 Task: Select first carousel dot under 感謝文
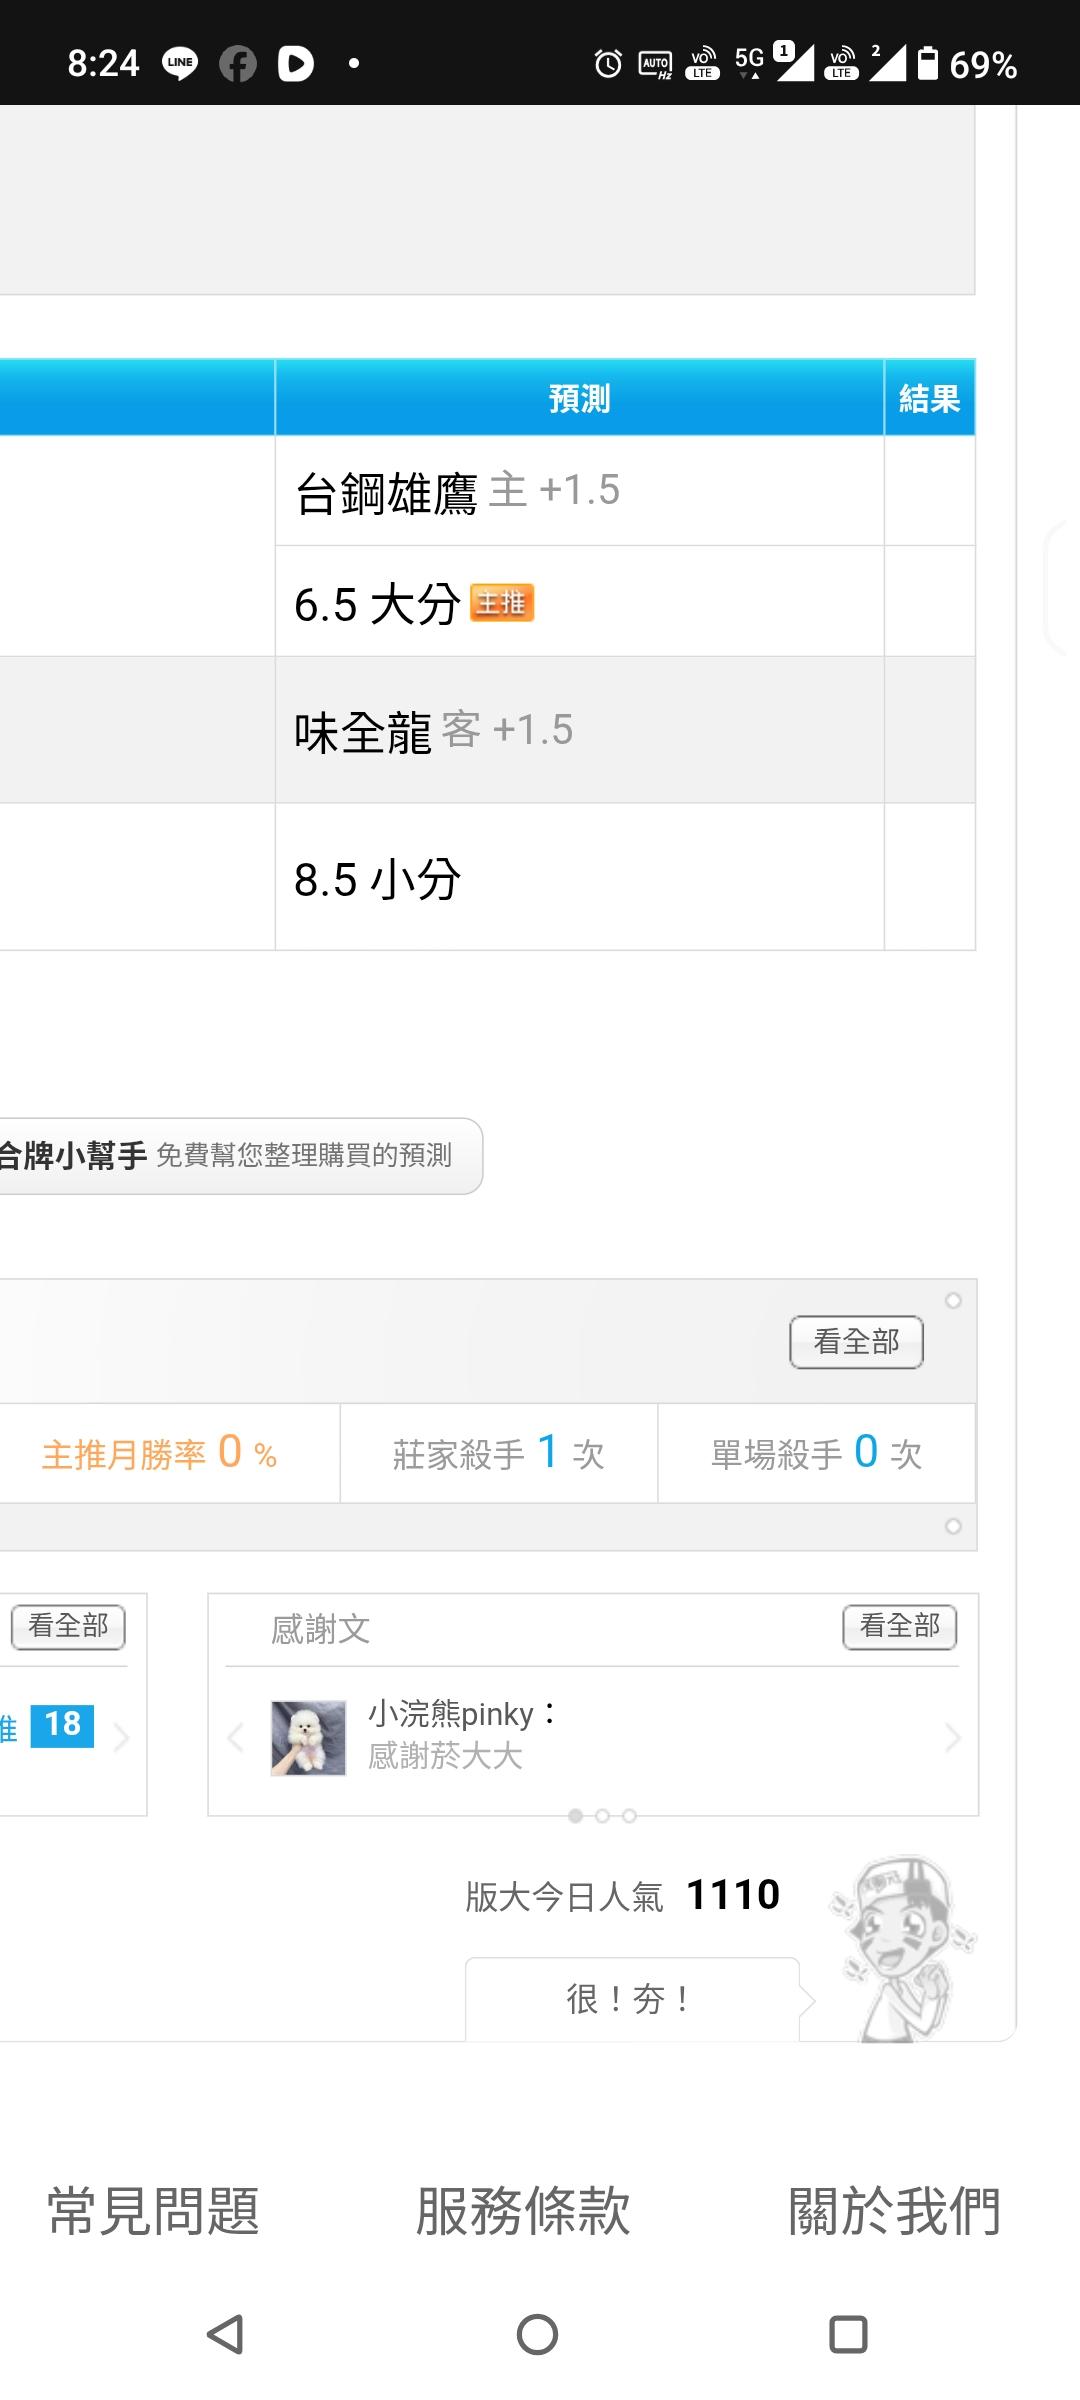[x=575, y=1816]
